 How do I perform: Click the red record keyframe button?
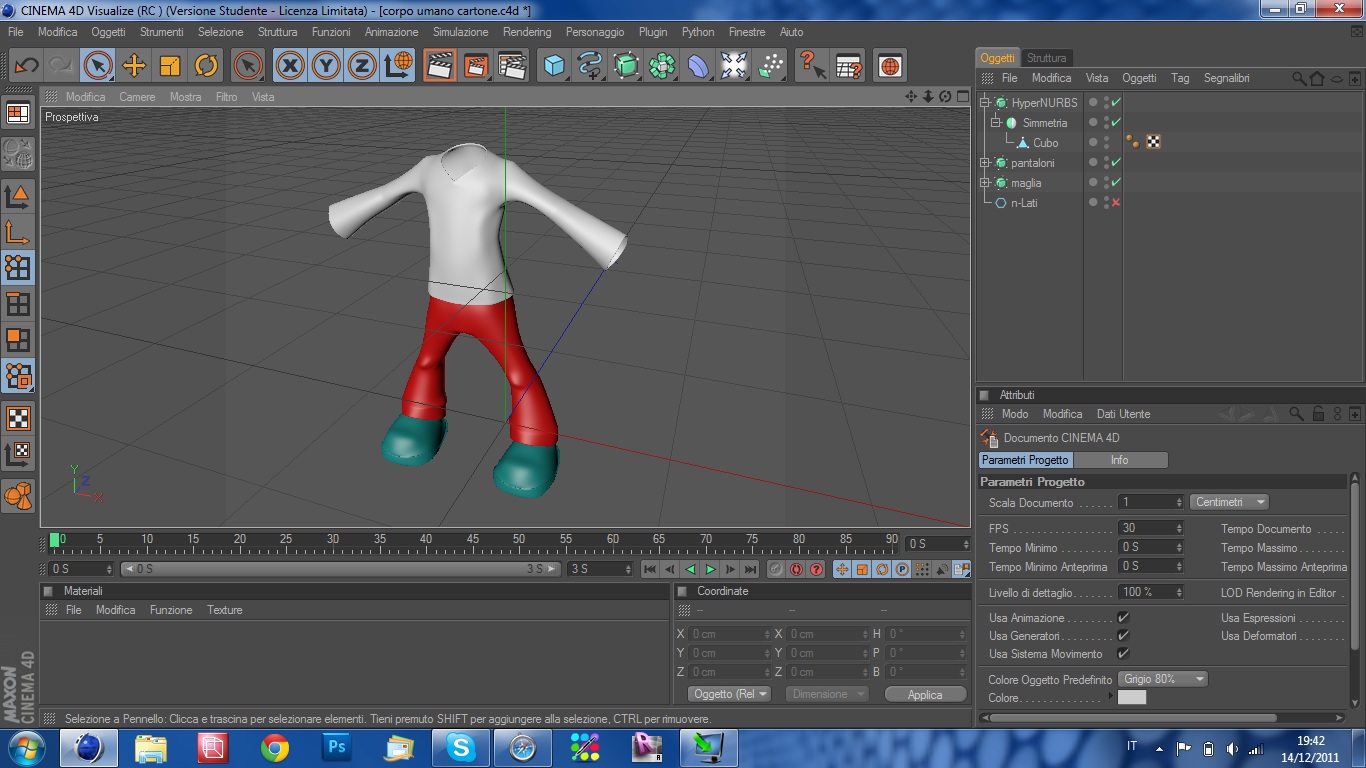point(796,569)
